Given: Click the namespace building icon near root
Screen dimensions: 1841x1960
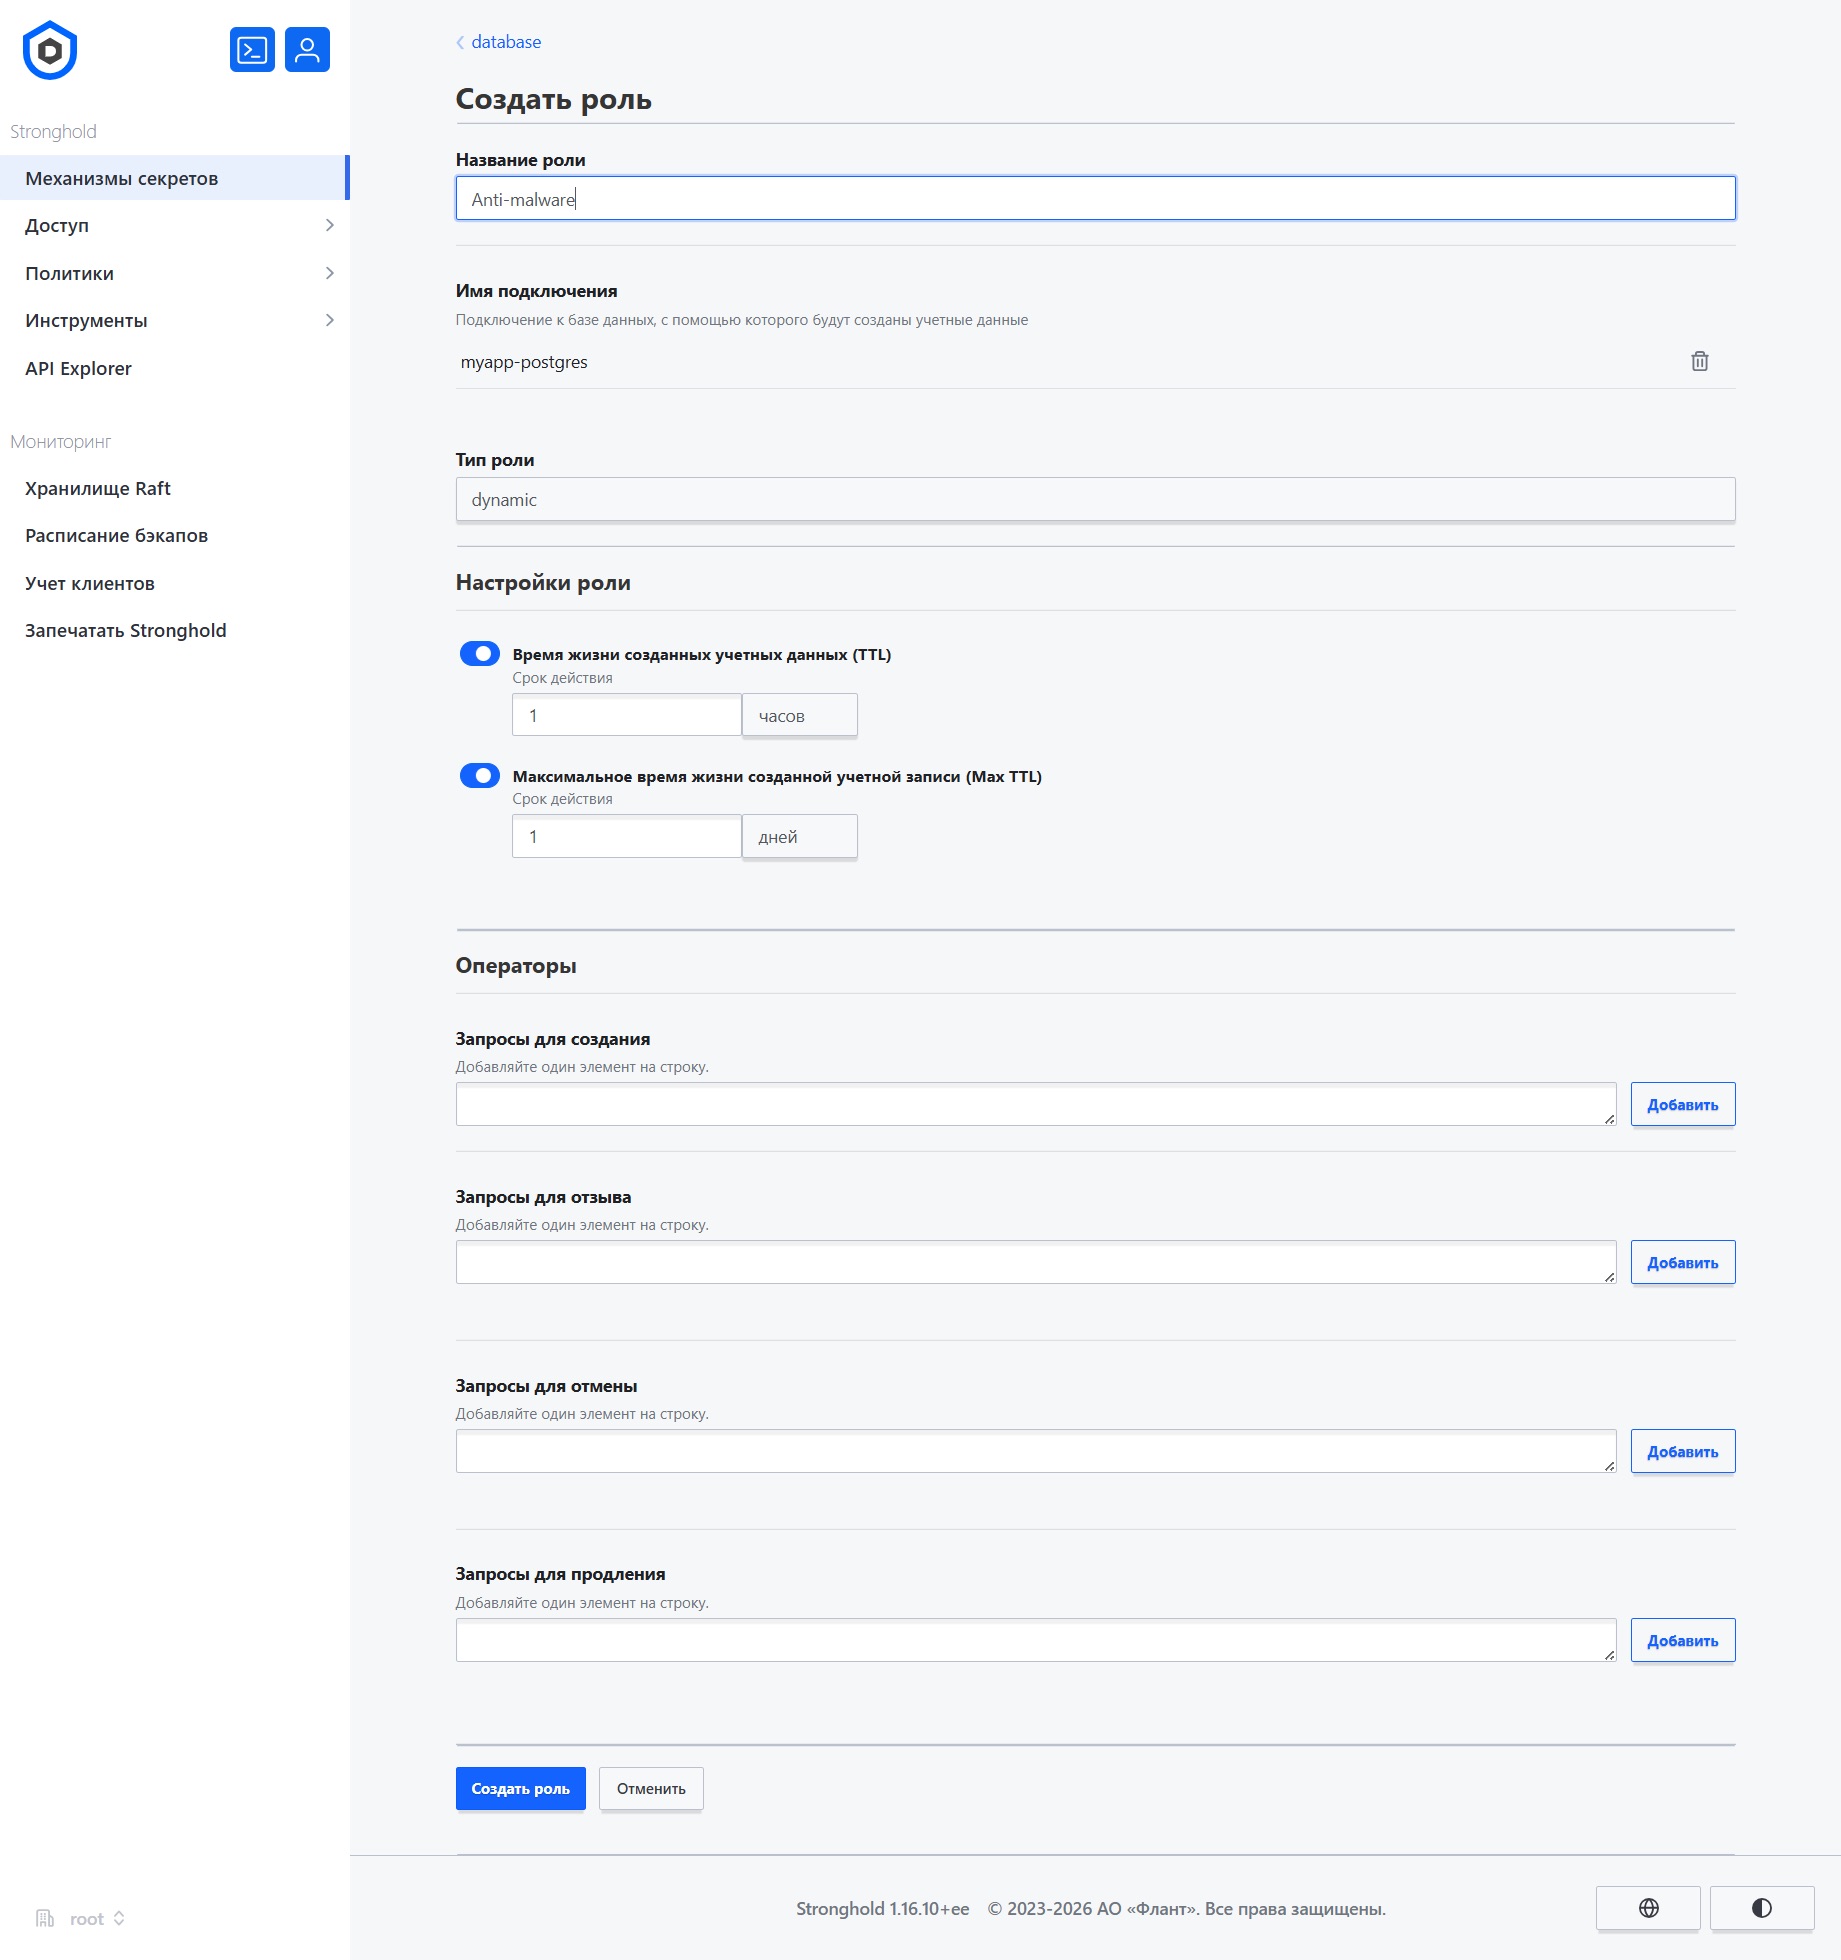Looking at the screenshot, I should coord(45,1918).
